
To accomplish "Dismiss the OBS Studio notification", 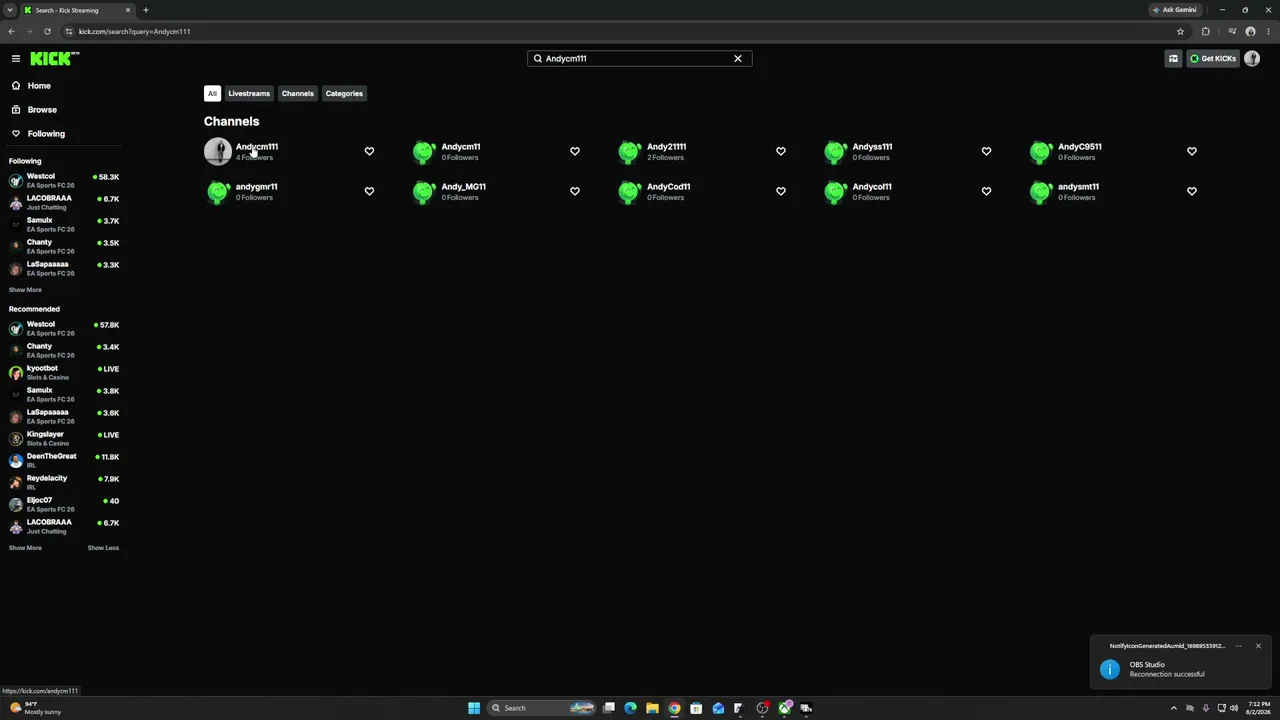I will coord(1258,646).
